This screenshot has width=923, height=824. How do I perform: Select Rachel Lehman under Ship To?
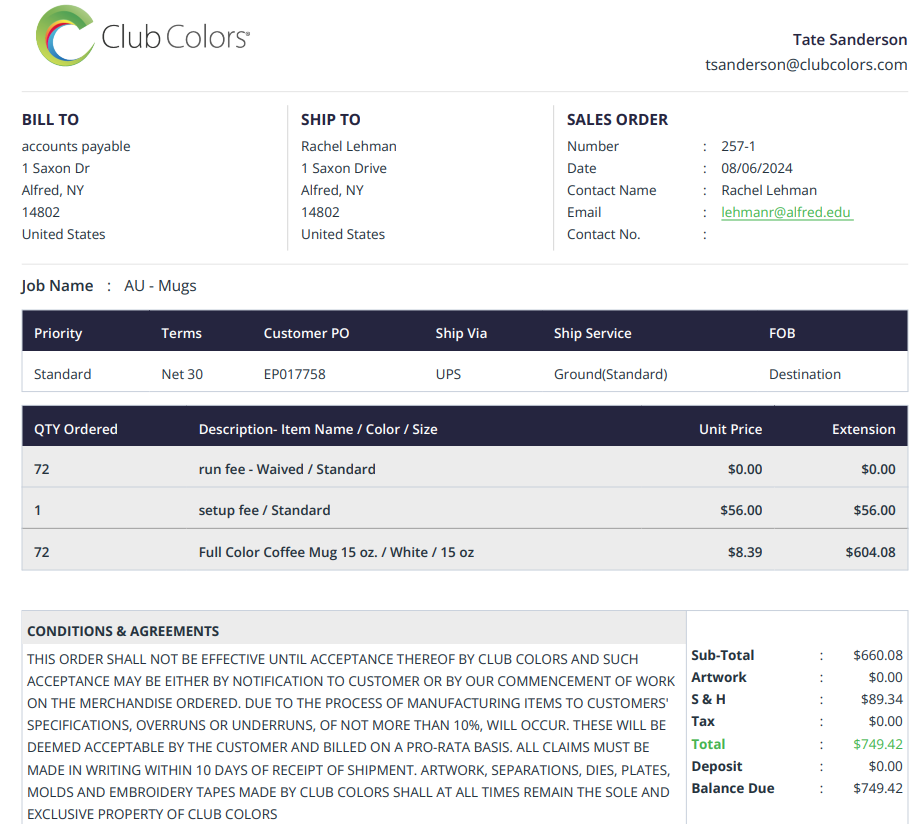(x=348, y=146)
